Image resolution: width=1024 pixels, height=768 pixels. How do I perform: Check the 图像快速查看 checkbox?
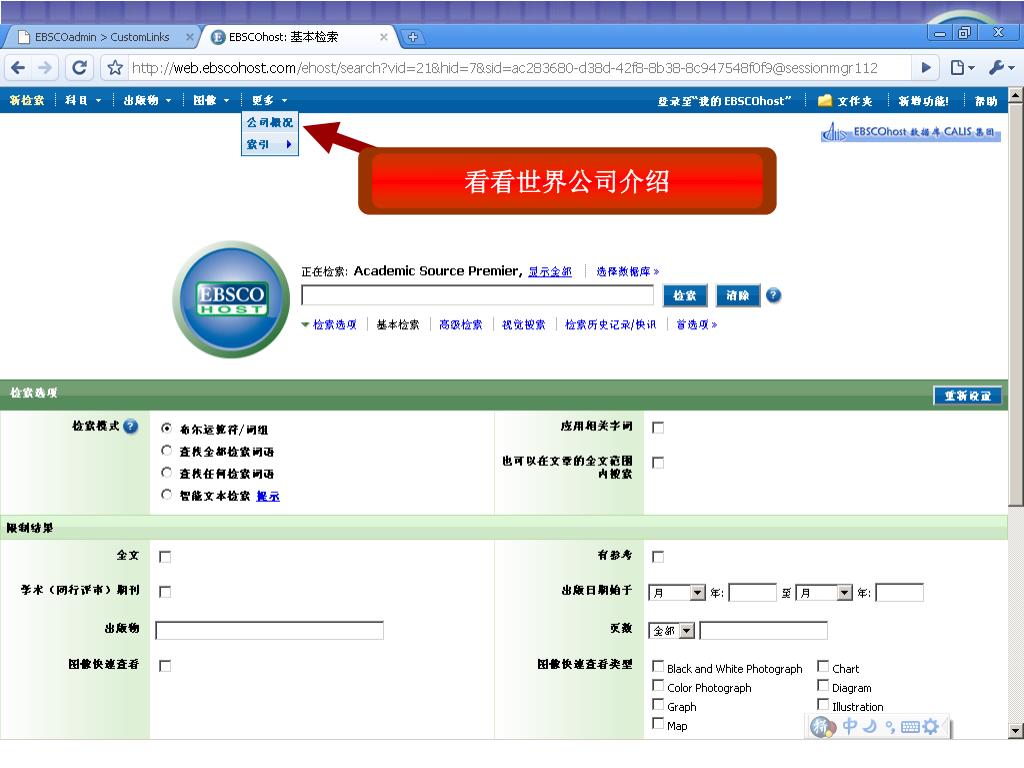pos(165,666)
